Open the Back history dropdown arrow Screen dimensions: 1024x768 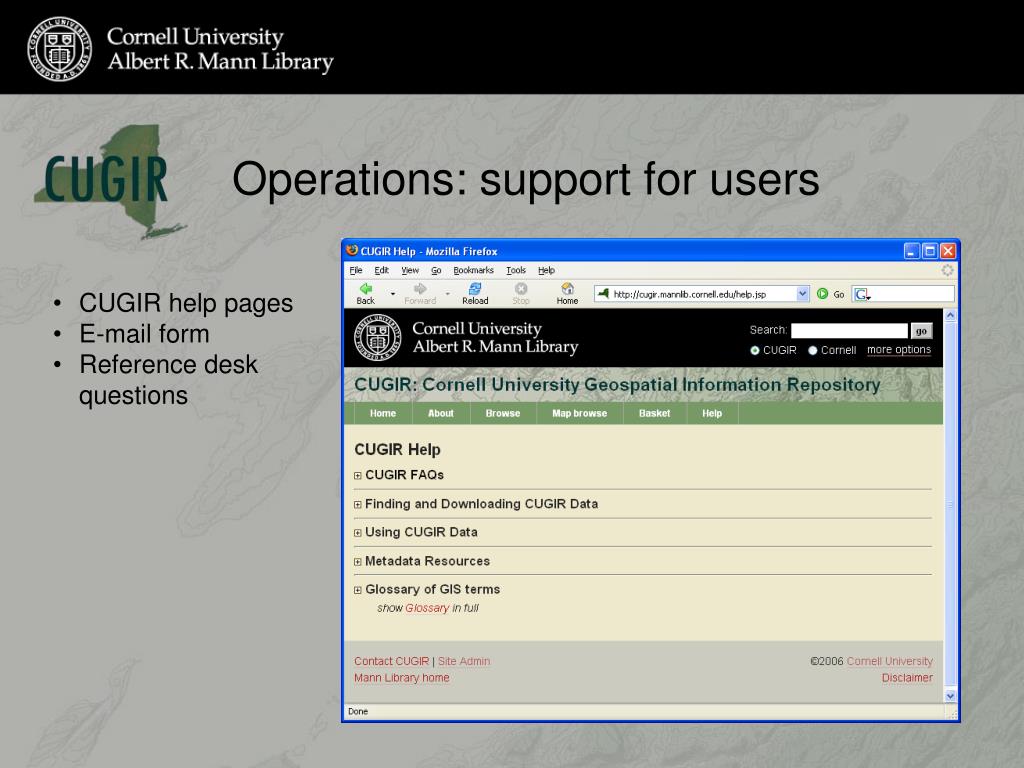(x=392, y=294)
